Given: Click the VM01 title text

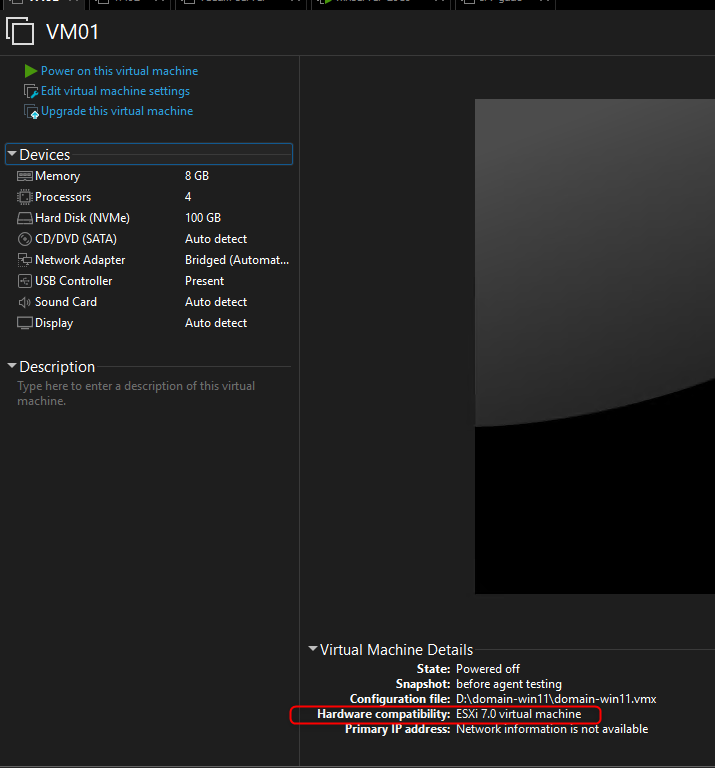Looking at the screenshot, I should click(72, 32).
